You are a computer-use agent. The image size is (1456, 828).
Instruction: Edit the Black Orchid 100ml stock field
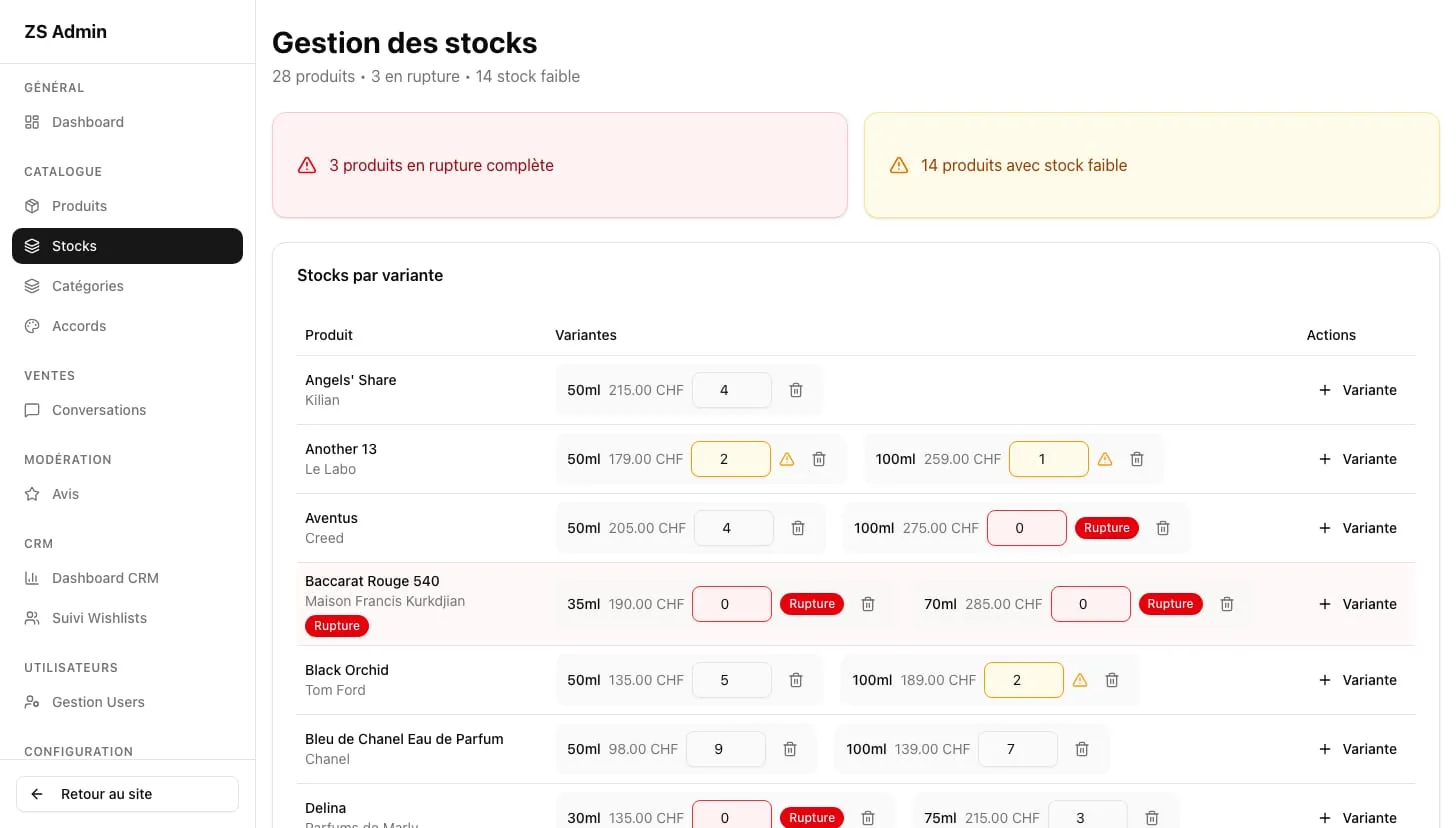[x=1024, y=680]
